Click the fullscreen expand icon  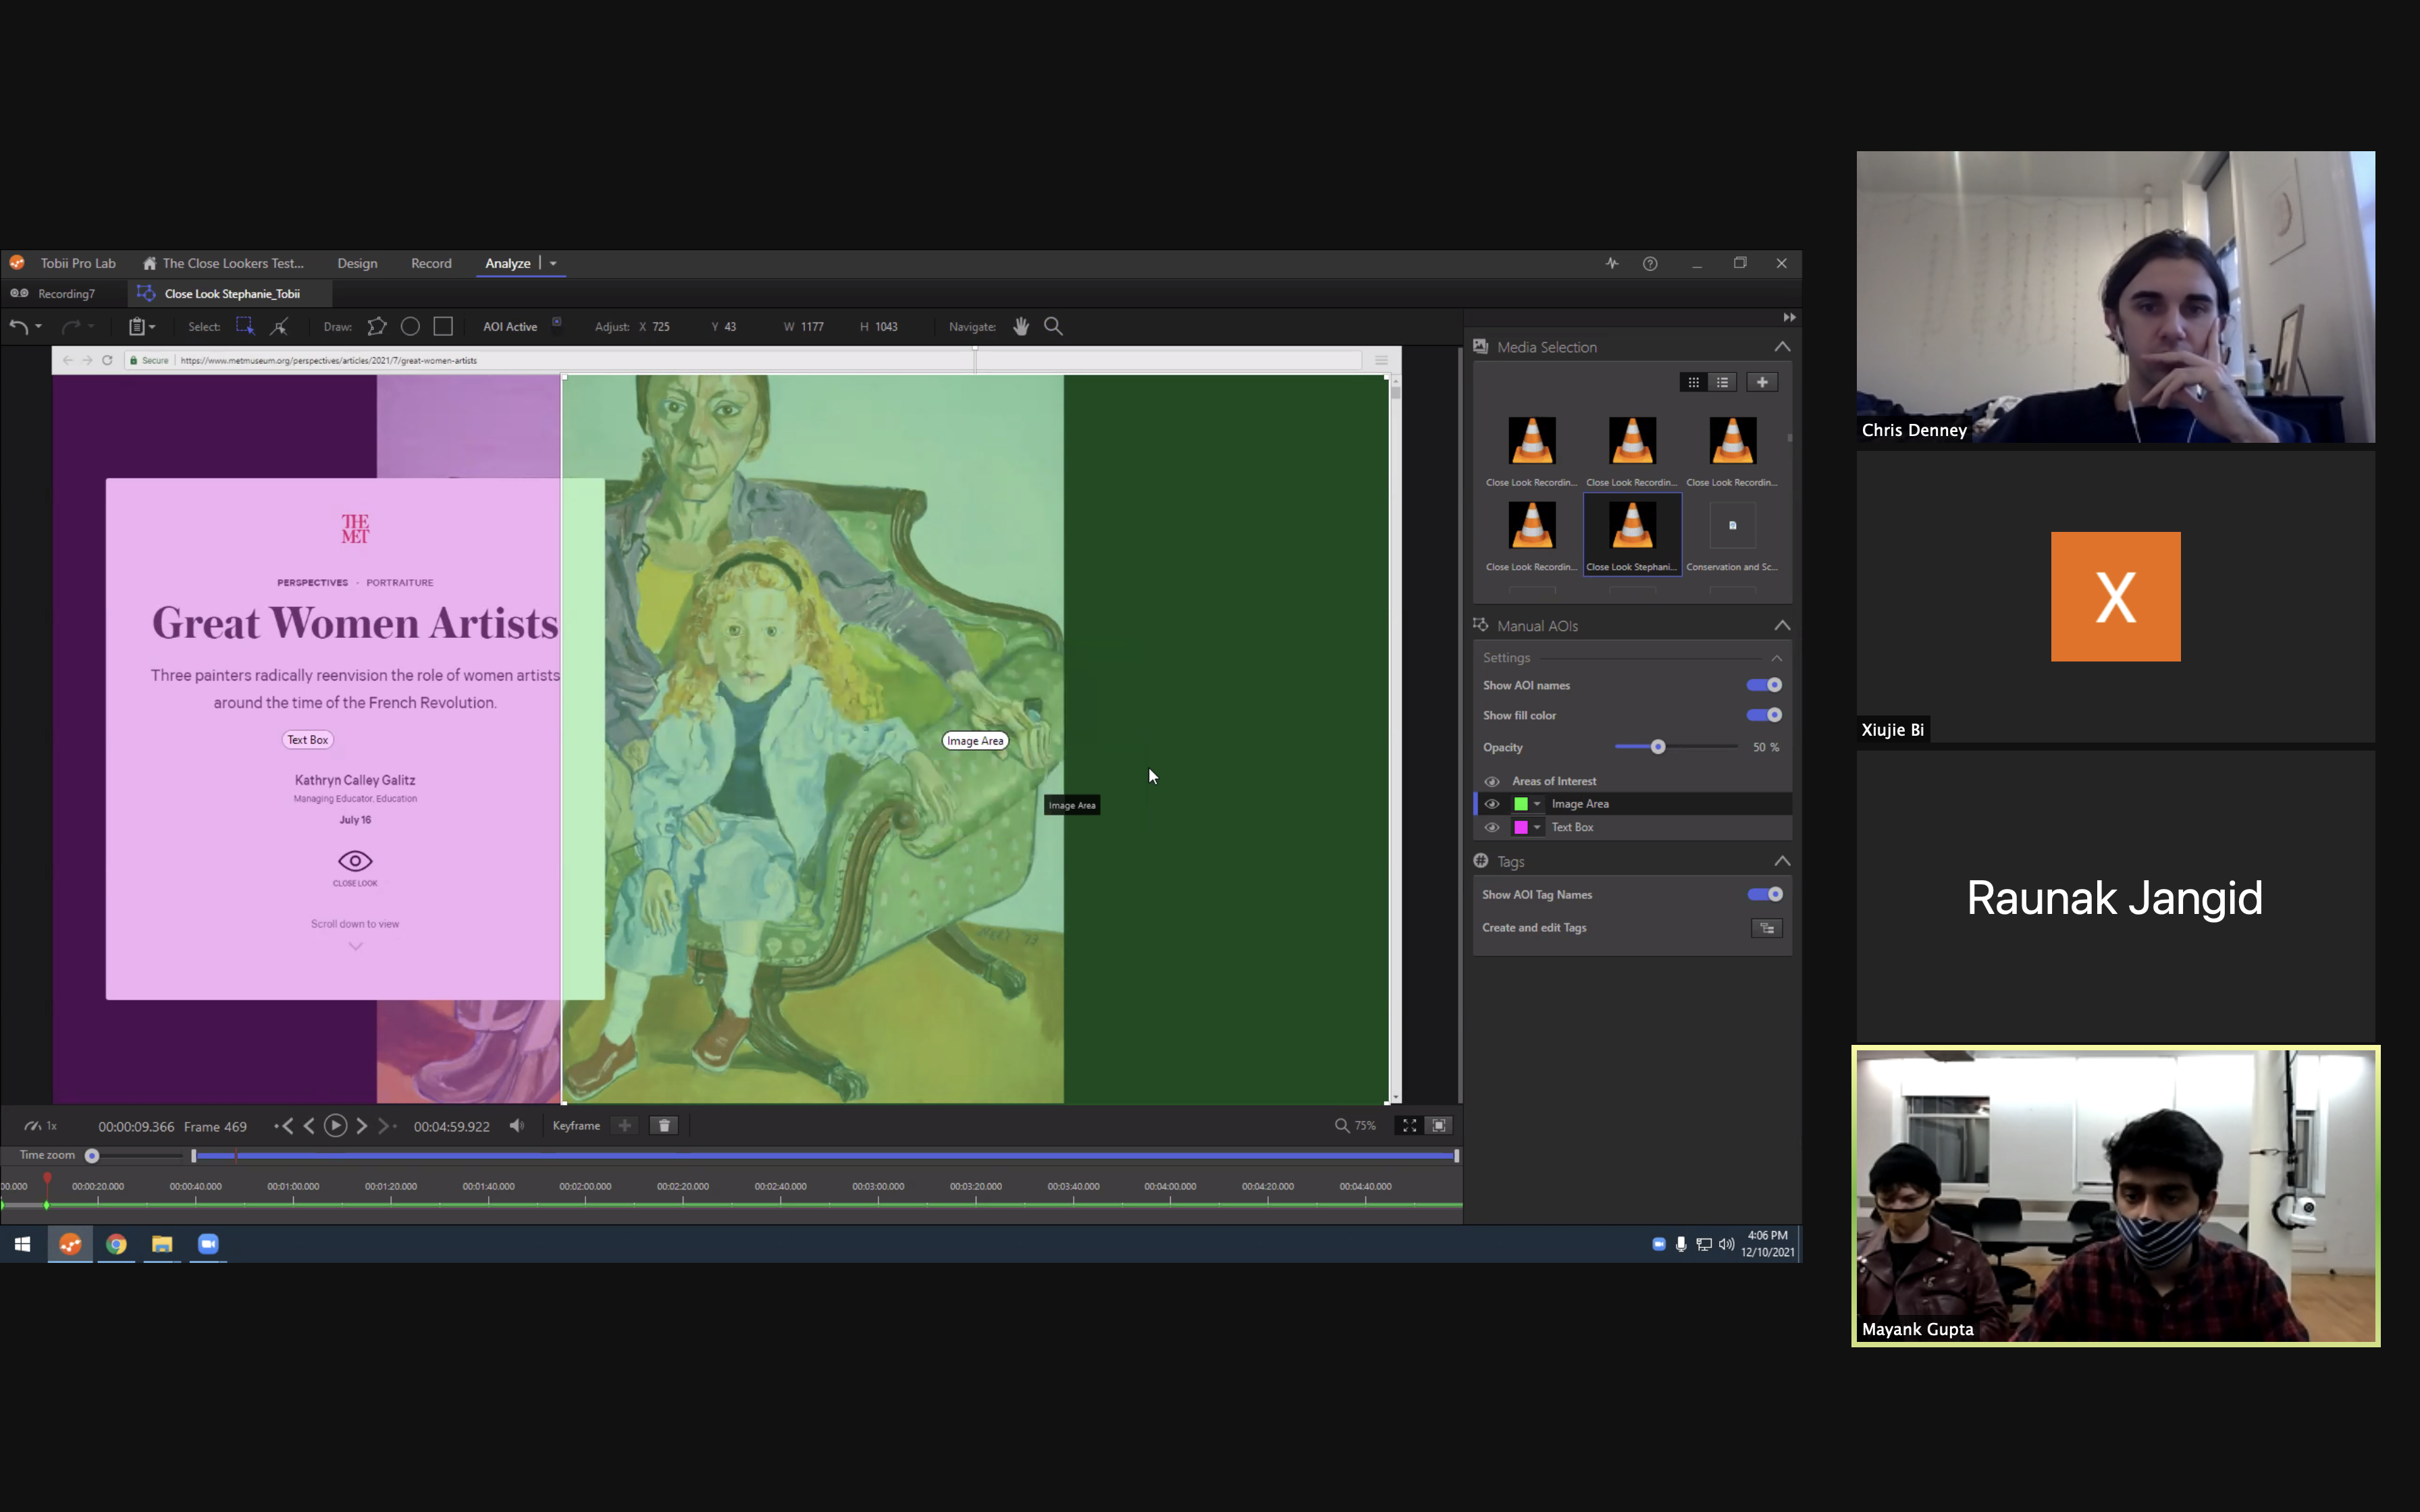pos(1409,1126)
